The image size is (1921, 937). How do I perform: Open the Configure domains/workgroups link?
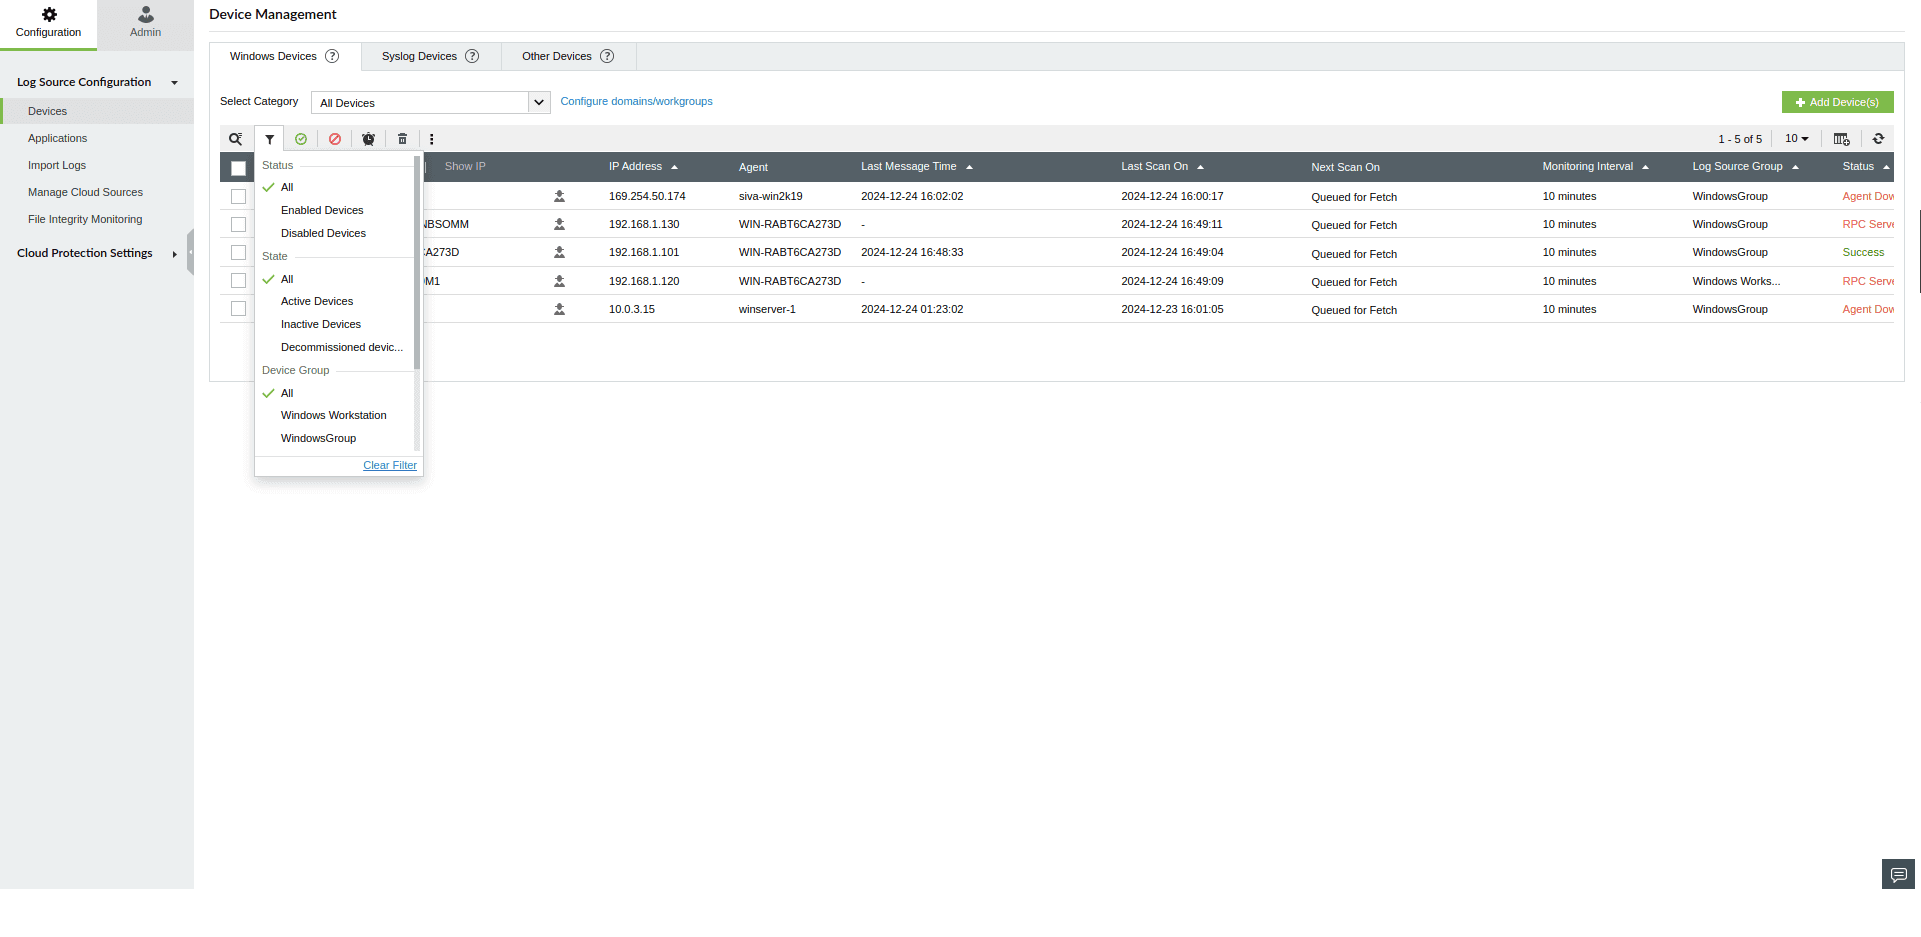click(636, 101)
